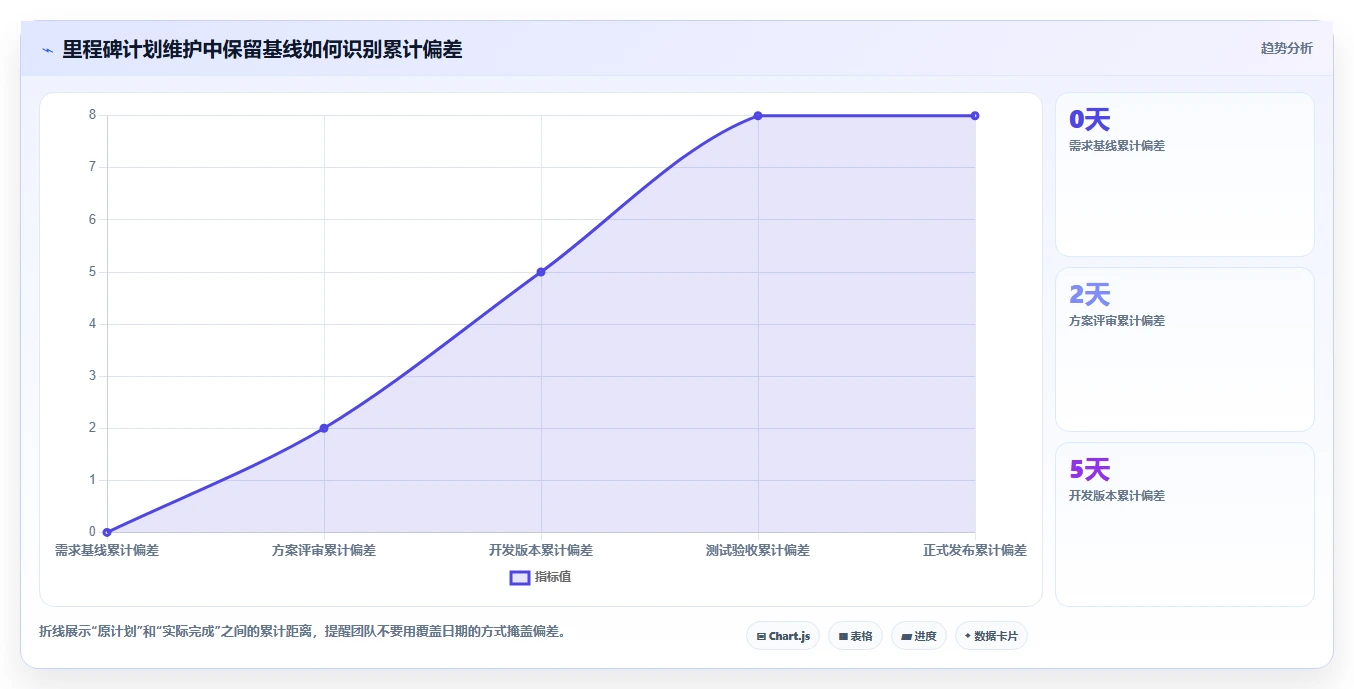
Task: Select the Chart.js tag chip
Action: pos(783,636)
